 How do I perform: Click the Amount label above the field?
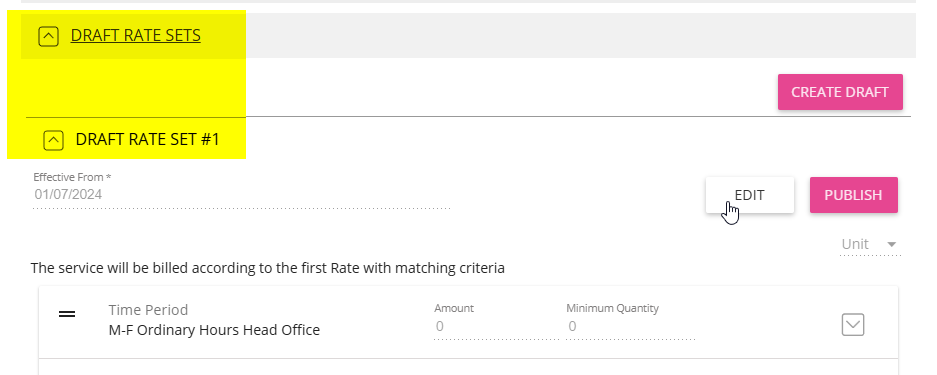(x=454, y=308)
